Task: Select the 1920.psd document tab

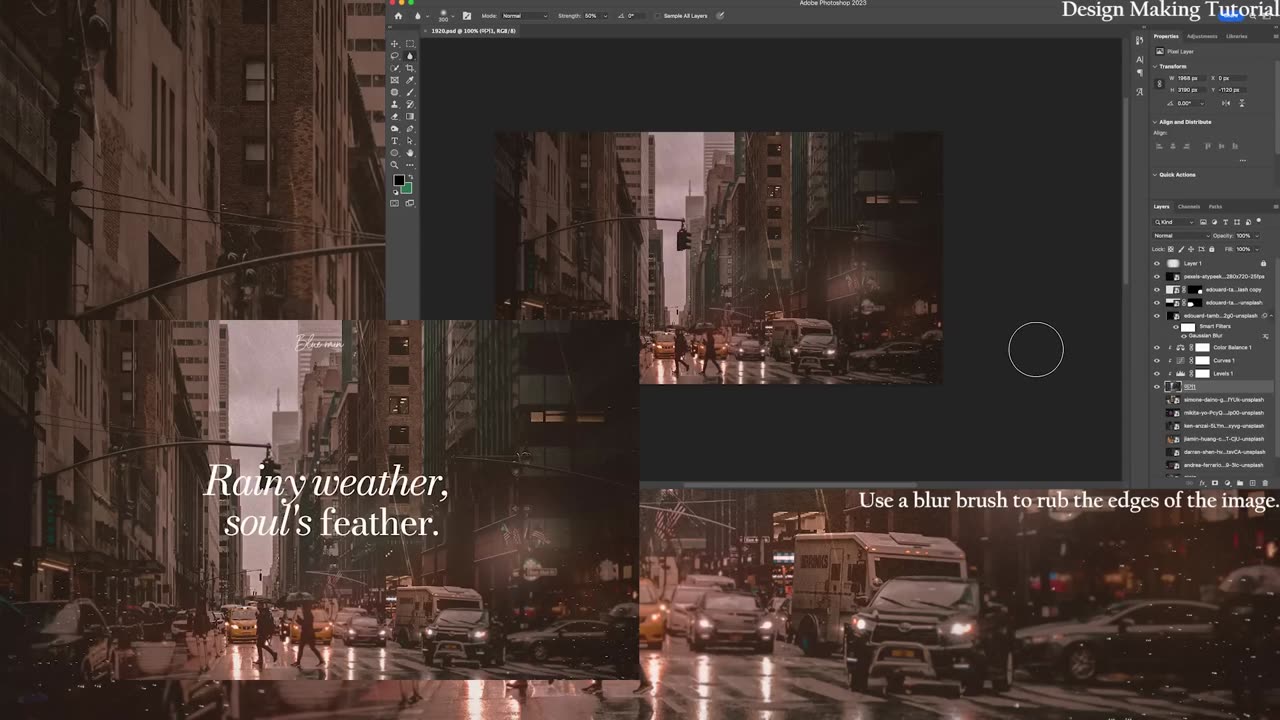Action: click(x=471, y=31)
